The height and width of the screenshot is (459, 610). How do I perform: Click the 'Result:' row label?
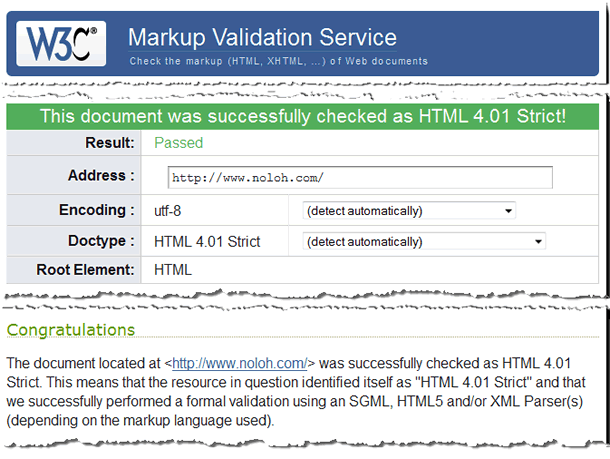point(110,143)
